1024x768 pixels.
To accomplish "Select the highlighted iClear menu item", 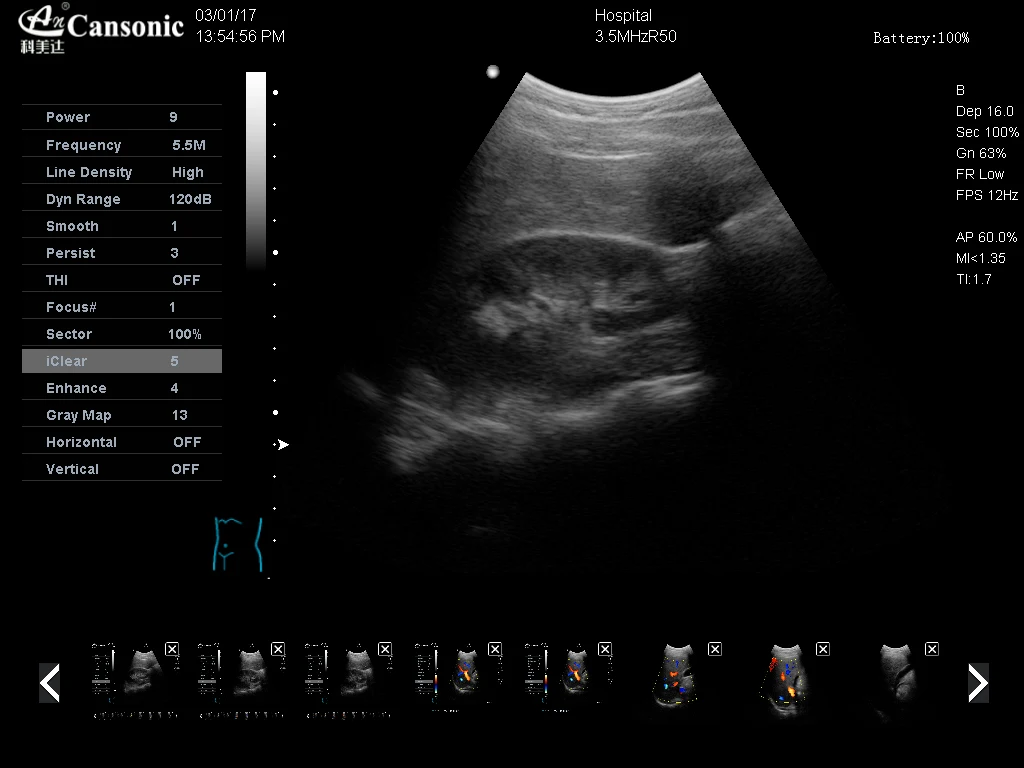I will (122, 361).
